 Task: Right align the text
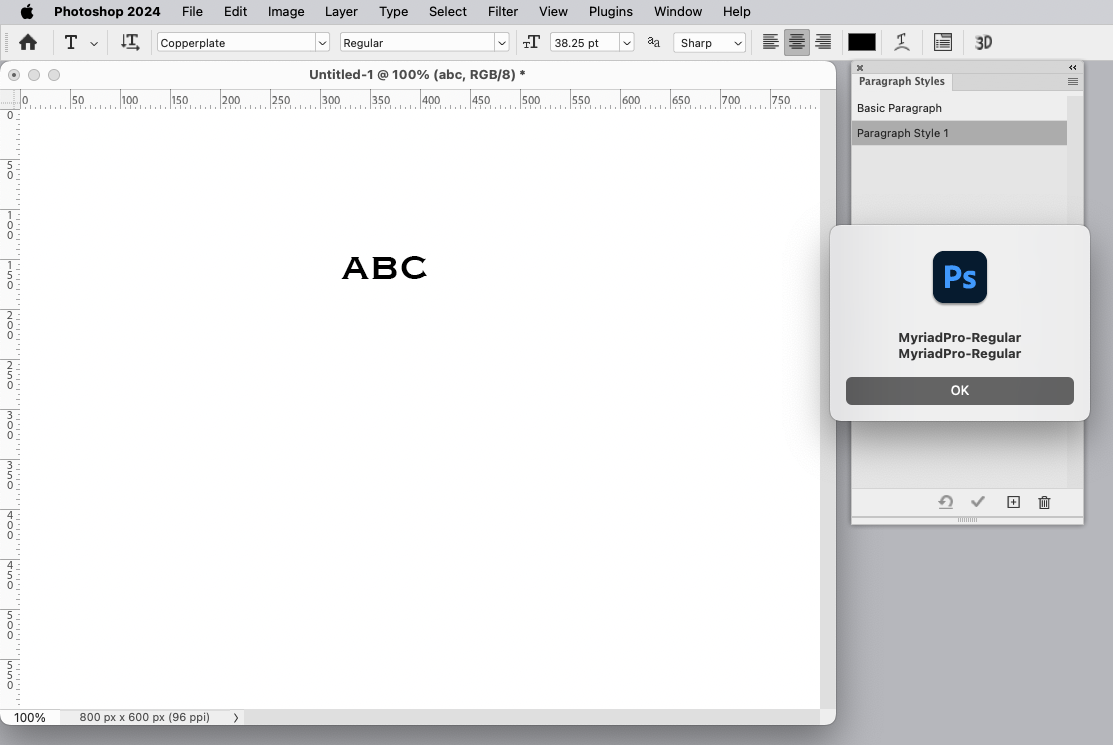[823, 42]
